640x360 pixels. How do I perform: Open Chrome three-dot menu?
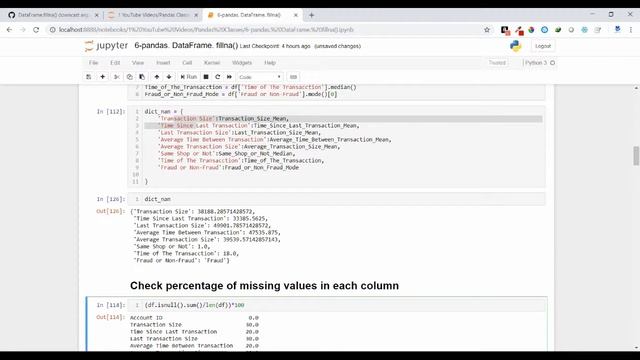point(631,30)
